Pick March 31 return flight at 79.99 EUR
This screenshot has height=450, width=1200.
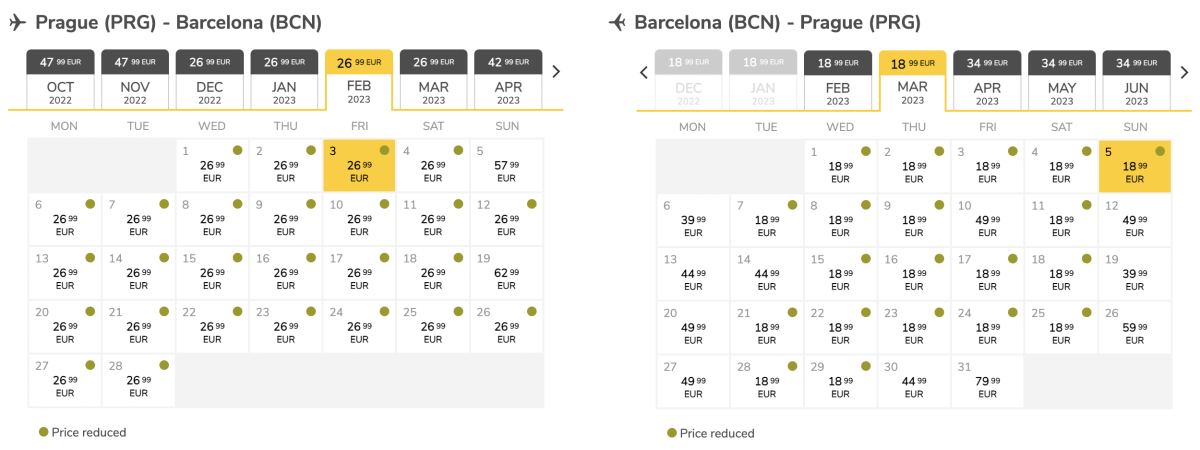pos(987,382)
